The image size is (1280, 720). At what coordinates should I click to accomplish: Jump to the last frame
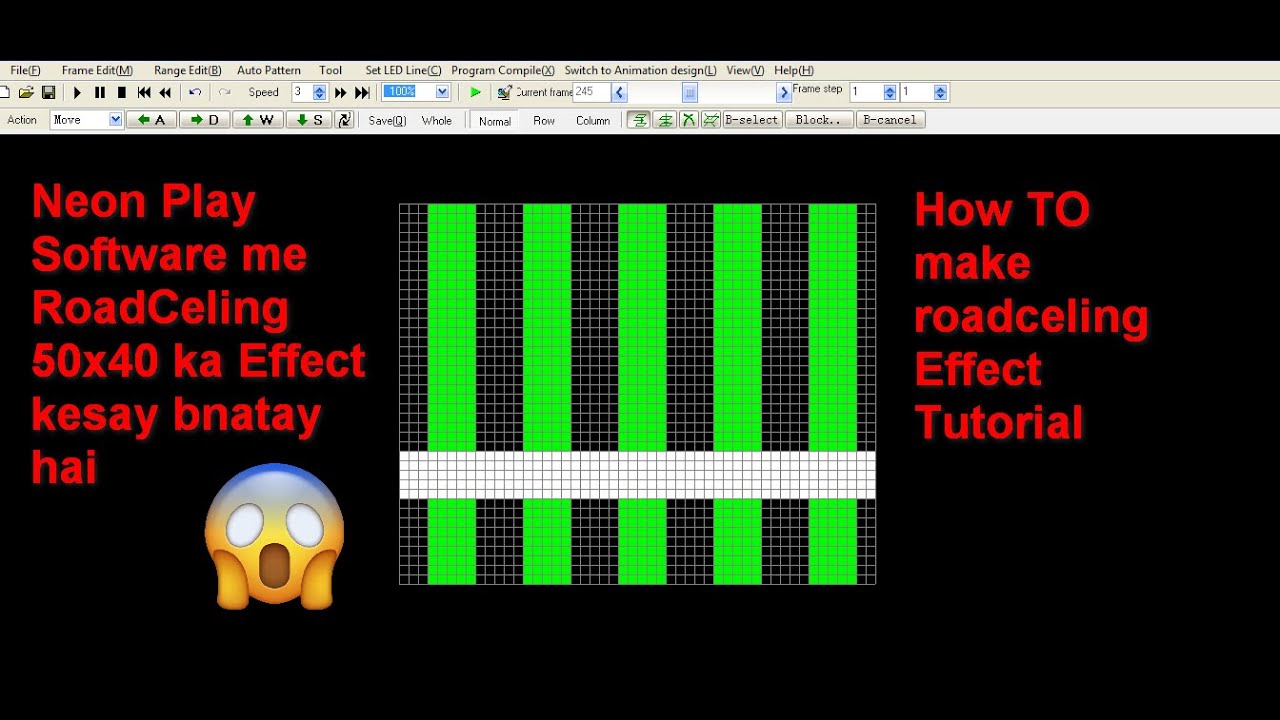(x=363, y=92)
